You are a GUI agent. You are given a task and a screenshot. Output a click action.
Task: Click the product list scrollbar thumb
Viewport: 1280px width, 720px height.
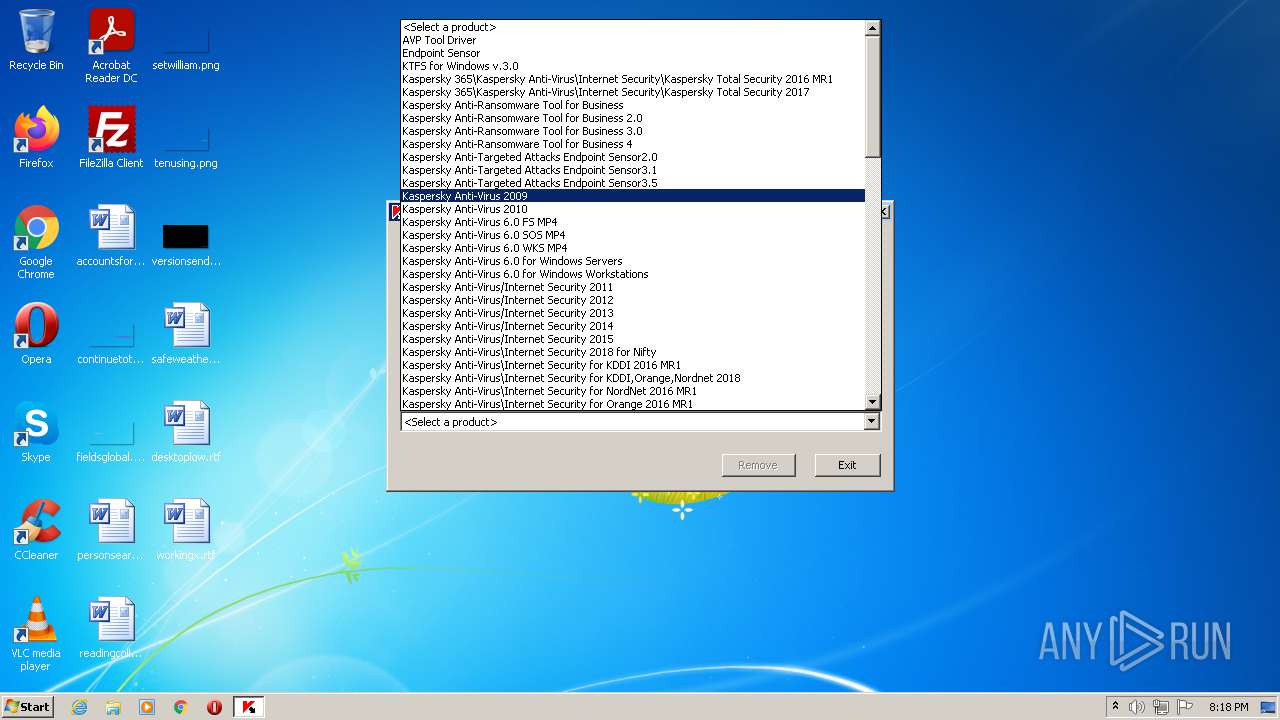click(872, 96)
